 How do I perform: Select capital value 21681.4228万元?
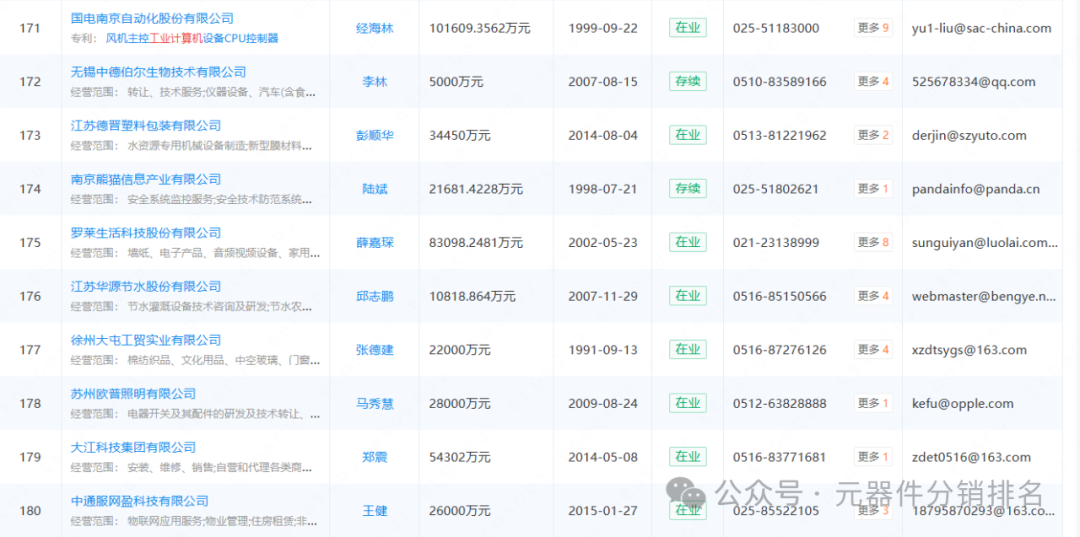[x=476, y=189]
